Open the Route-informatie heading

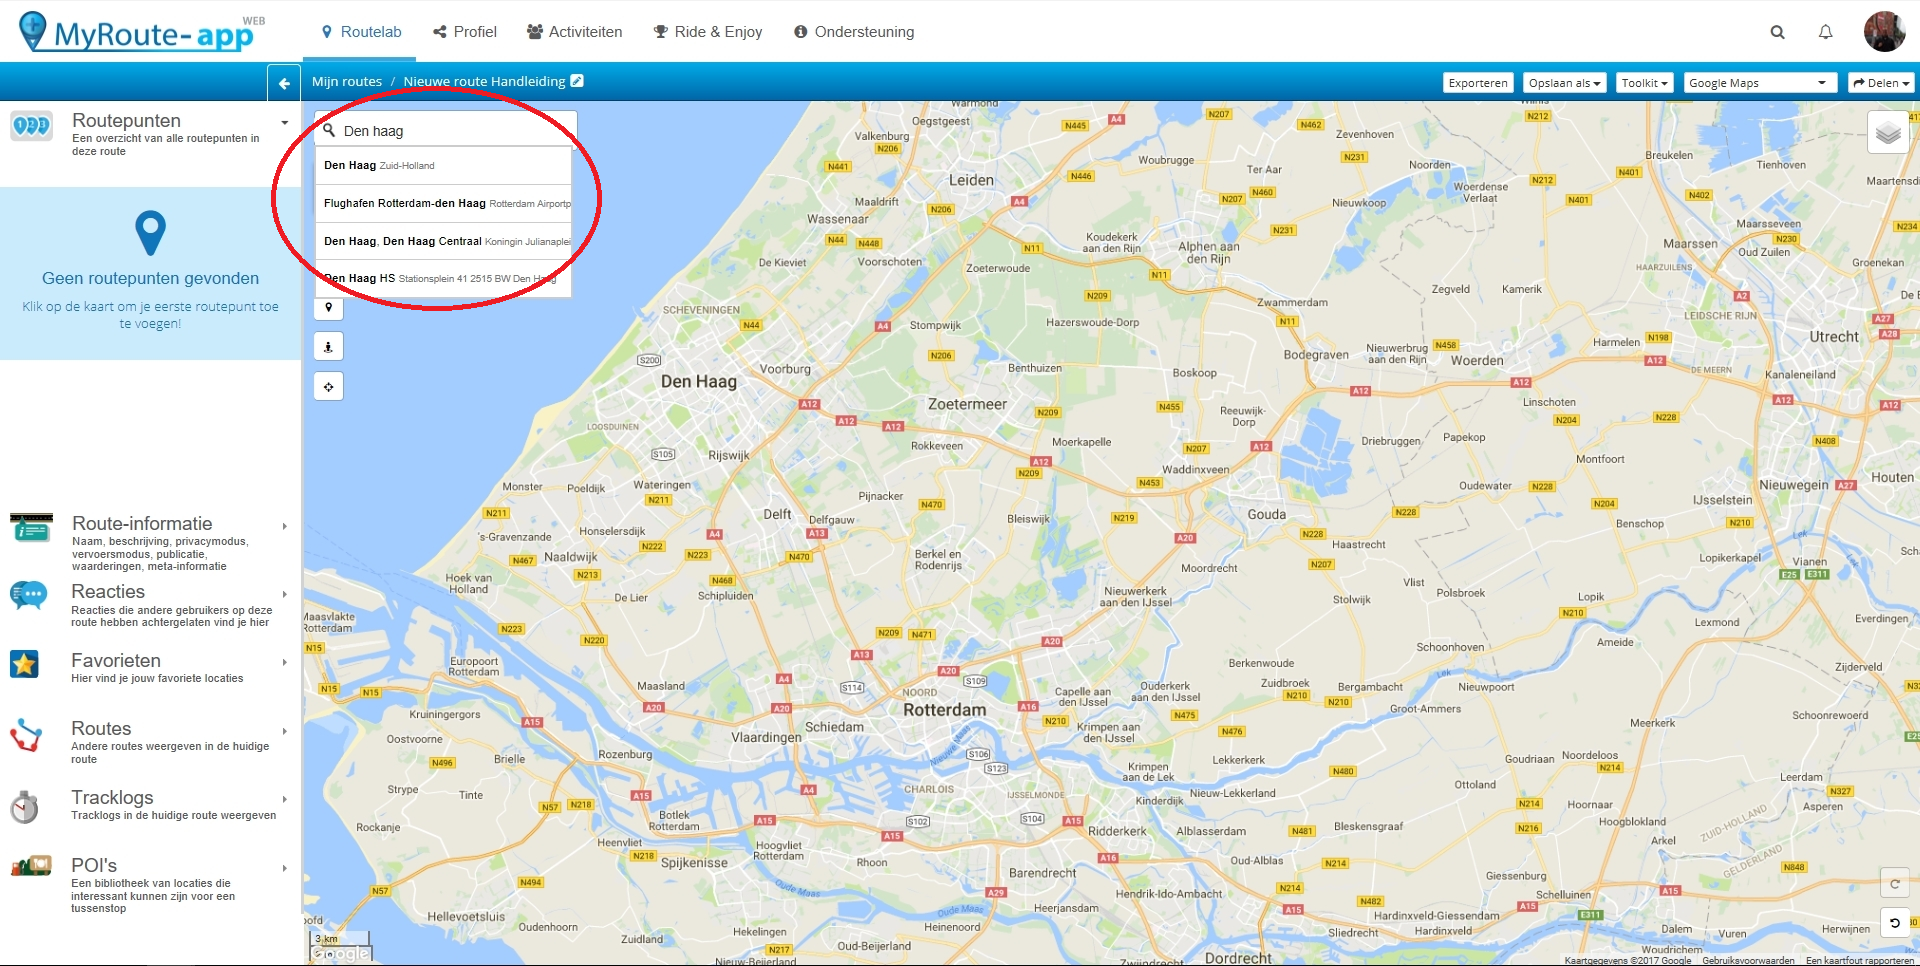click(x=142, y=523)
